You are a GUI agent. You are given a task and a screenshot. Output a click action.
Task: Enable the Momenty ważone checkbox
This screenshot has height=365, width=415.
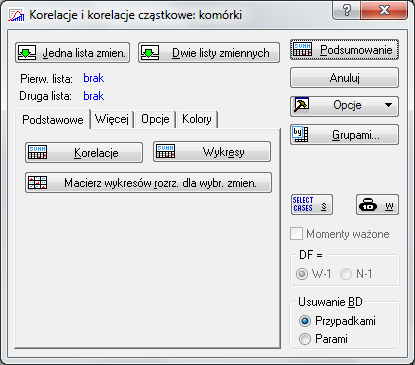point(296,234)
